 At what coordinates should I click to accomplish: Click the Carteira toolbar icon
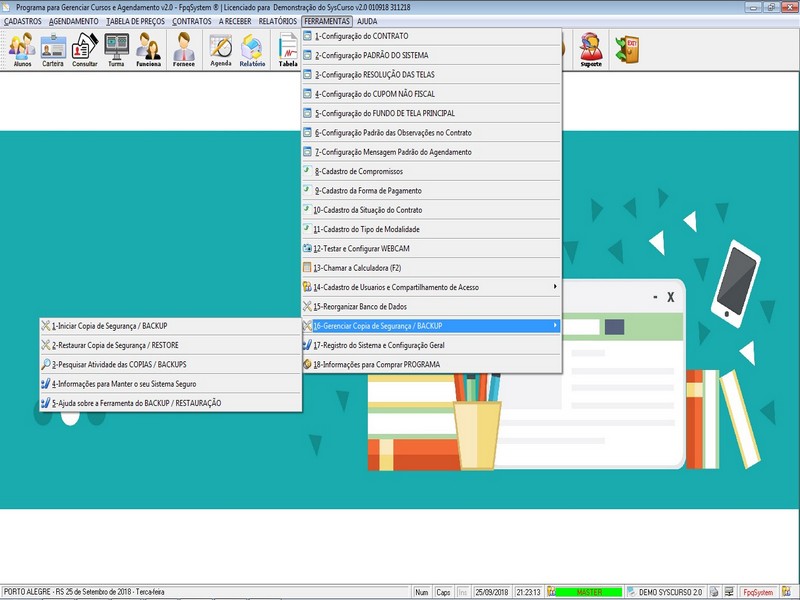pos(53,49)
